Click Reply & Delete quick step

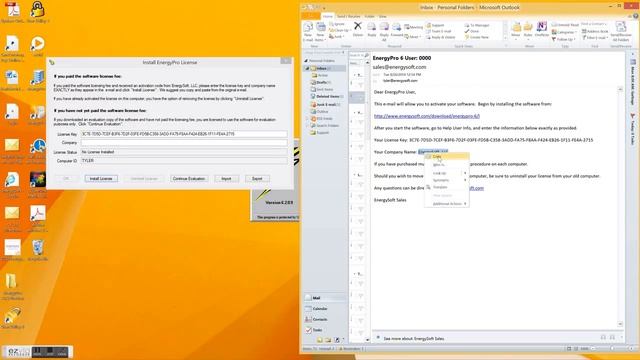point(440,37)
